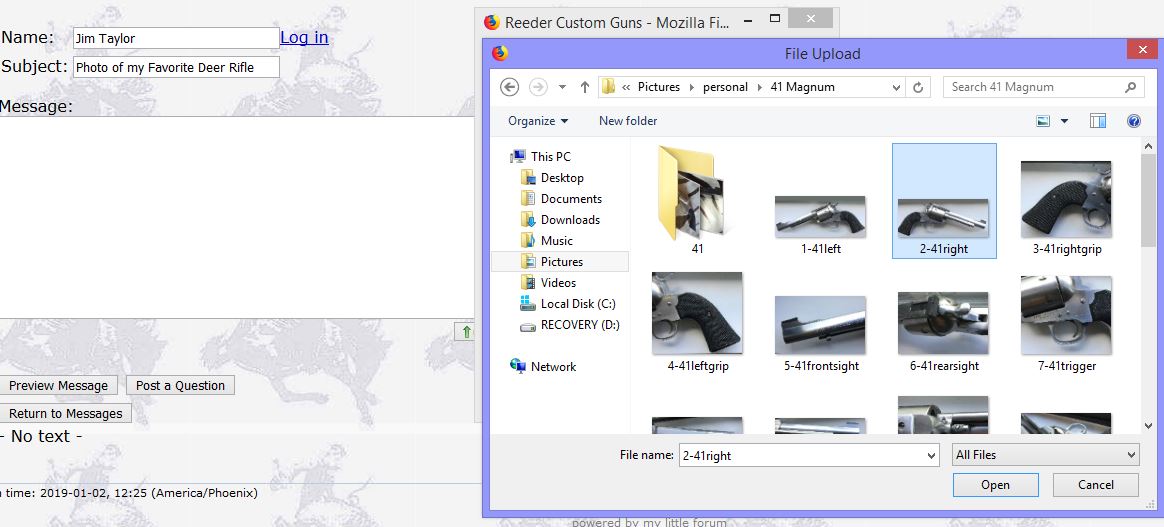Expand address bar path history dropdown

pyautogui.click(x=897, y=87)
